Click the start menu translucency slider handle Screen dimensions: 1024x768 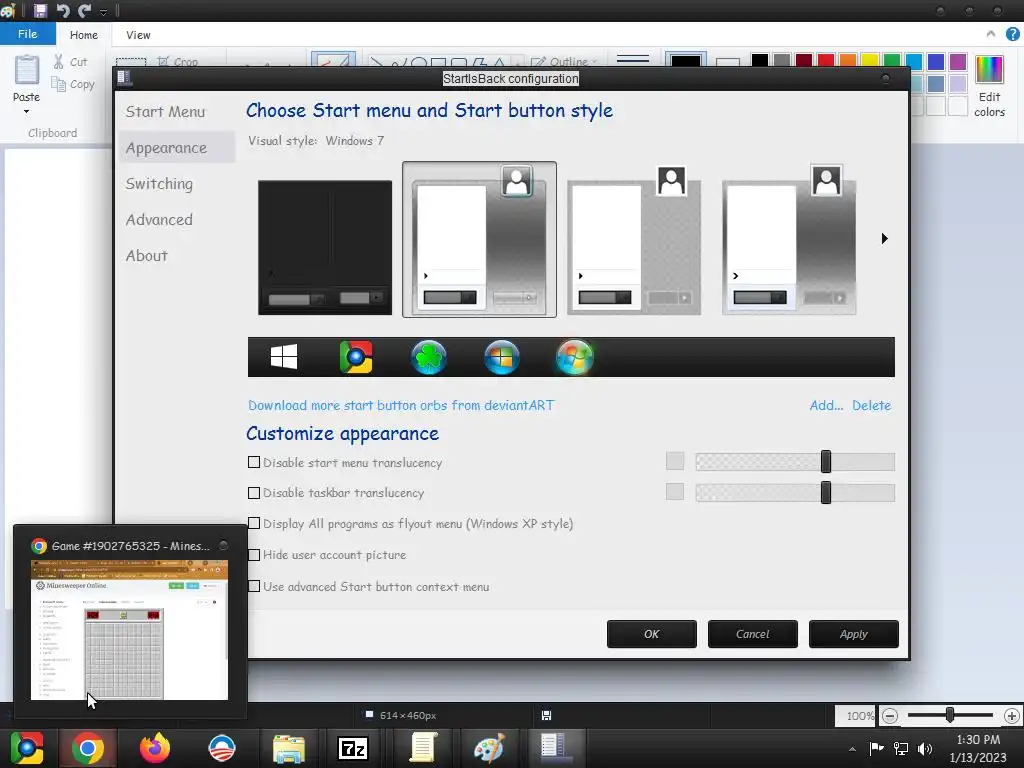pos(826,462)
